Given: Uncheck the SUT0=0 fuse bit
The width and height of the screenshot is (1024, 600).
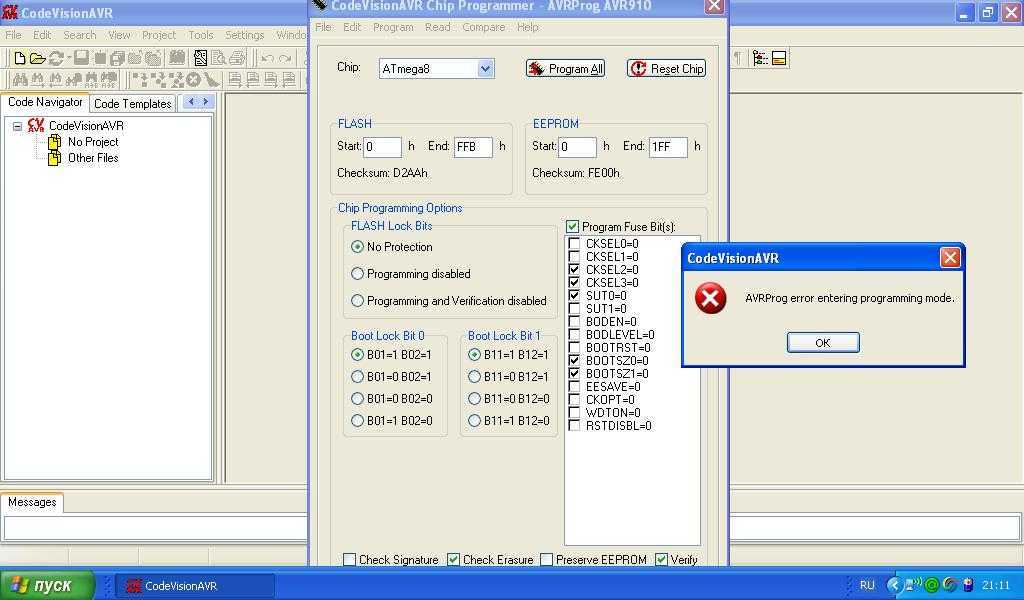Looking at the screenshot, I should click(x=574, y=296).
